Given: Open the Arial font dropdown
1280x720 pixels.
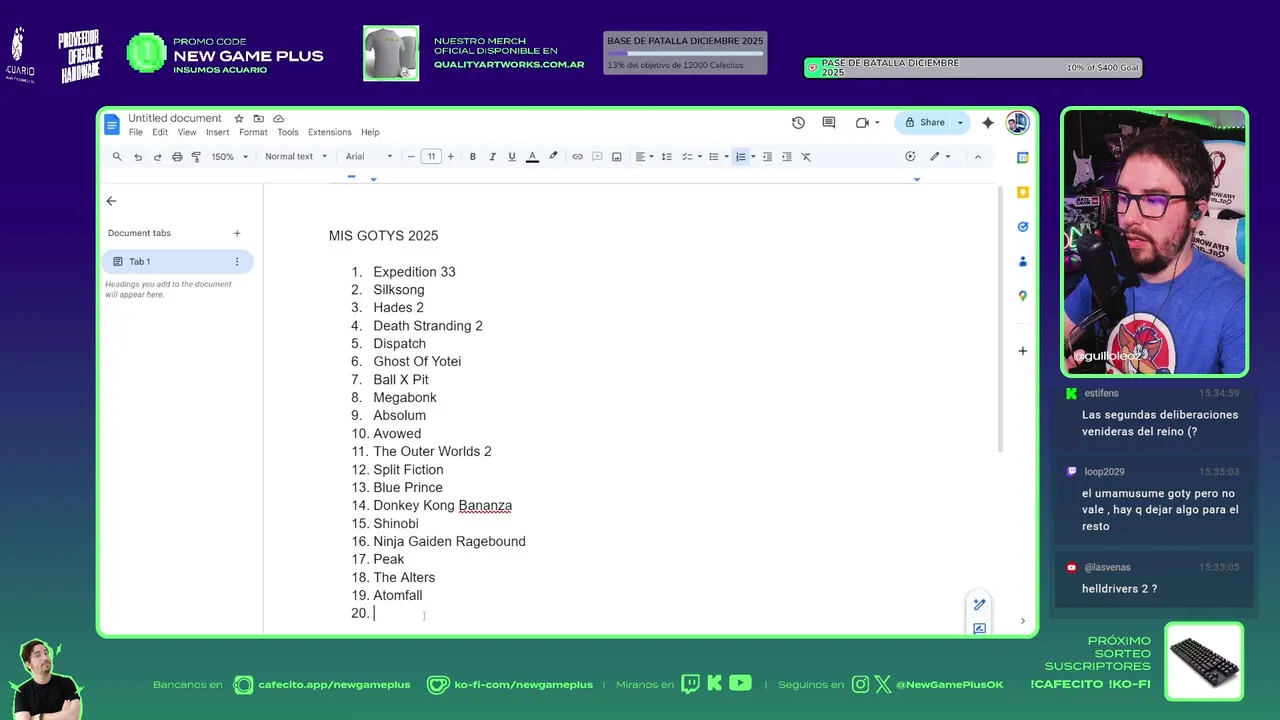Looking at the screenshot, I should 369,156.
